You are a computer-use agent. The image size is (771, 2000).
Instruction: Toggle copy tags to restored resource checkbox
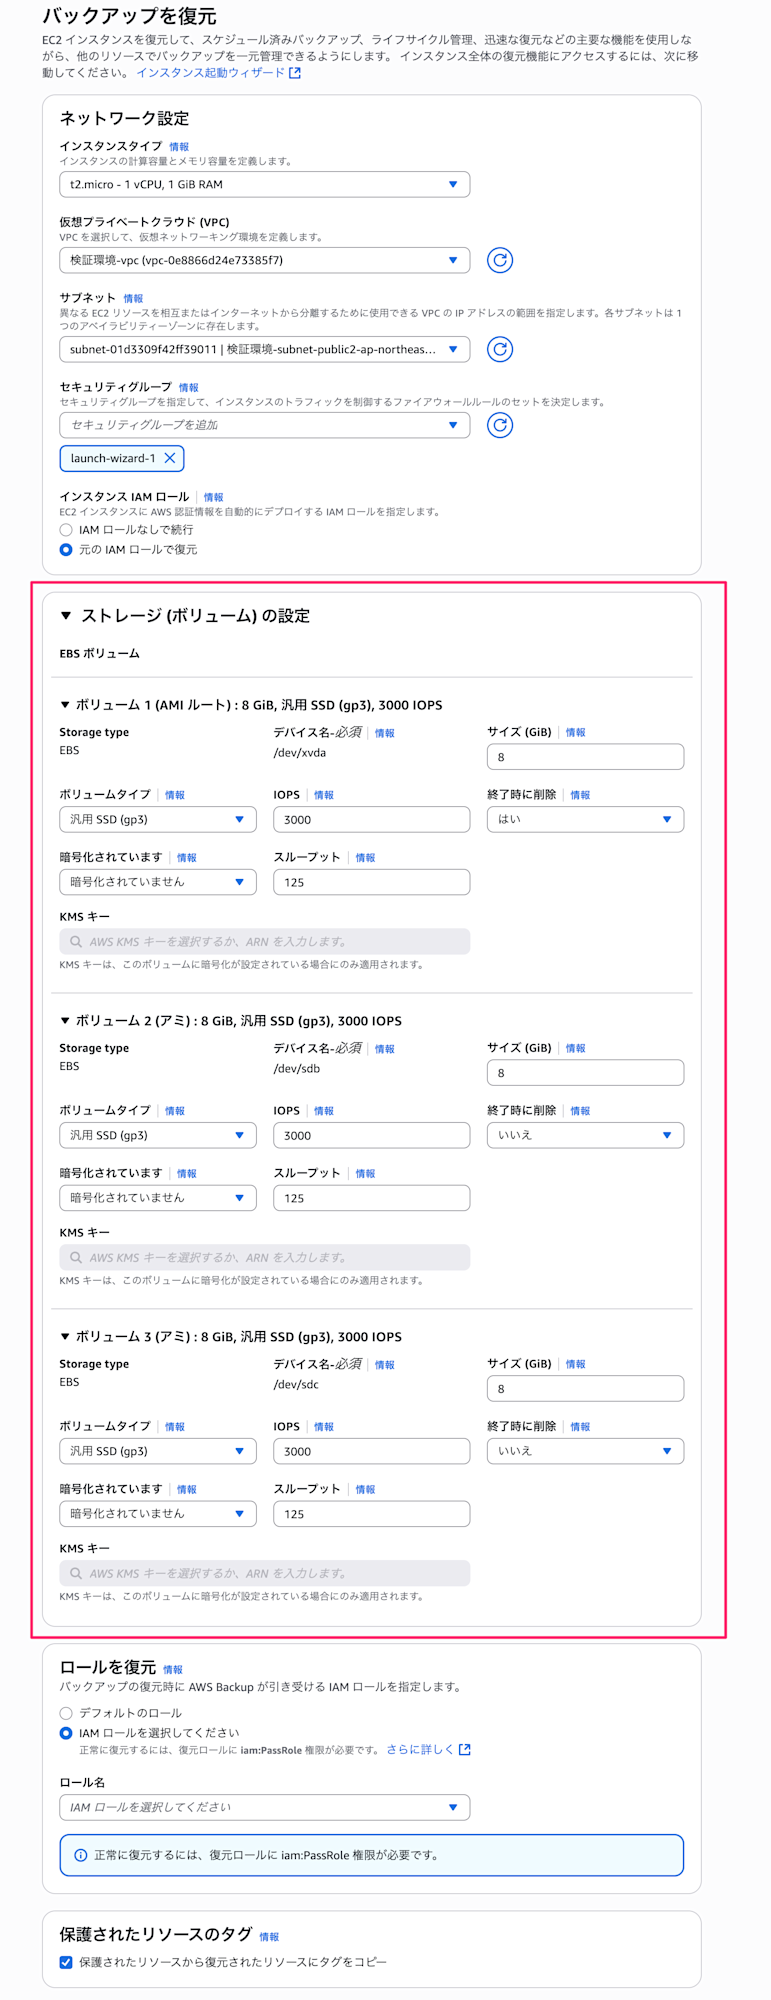[x=66, y=1962]
